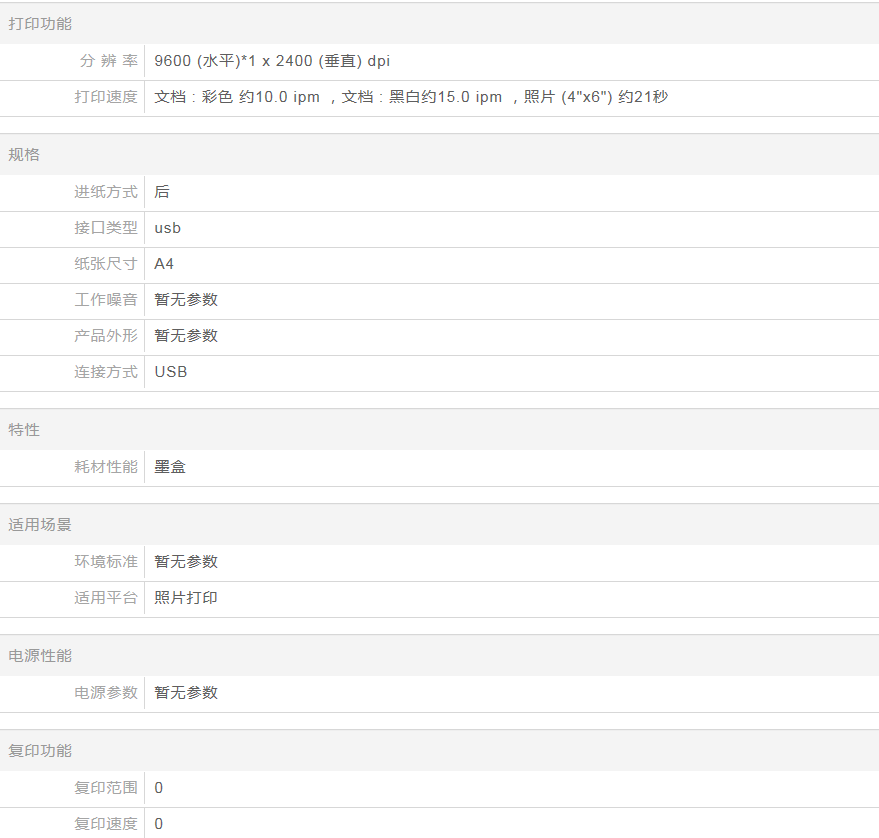Screen dimensions: 879x838
Task: Click the 电源参数 row label
Action: (x=106, y=693)
